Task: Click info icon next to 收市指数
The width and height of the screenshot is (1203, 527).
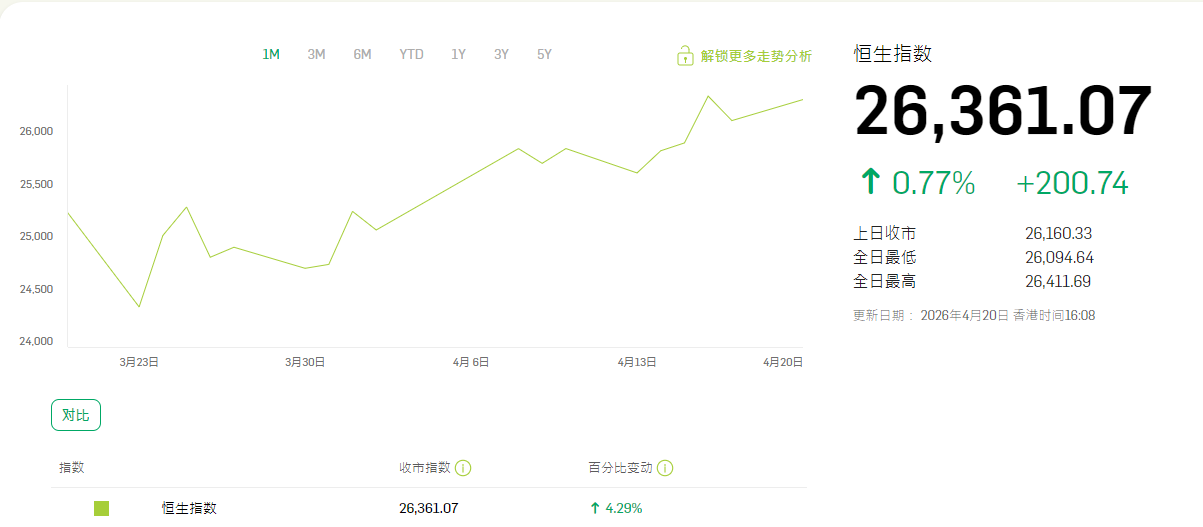Action: (x=464, y=468)
